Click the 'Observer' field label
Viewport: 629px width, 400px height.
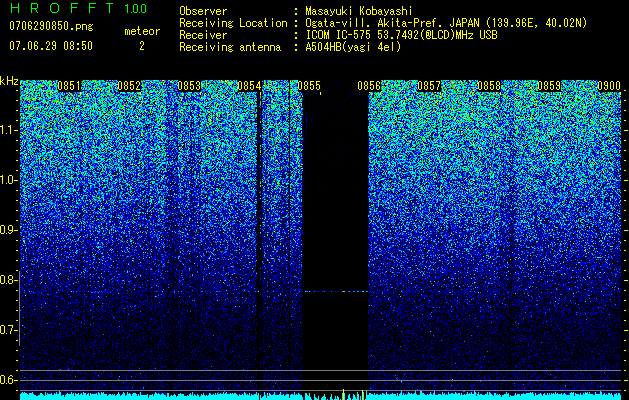(203, 11)
